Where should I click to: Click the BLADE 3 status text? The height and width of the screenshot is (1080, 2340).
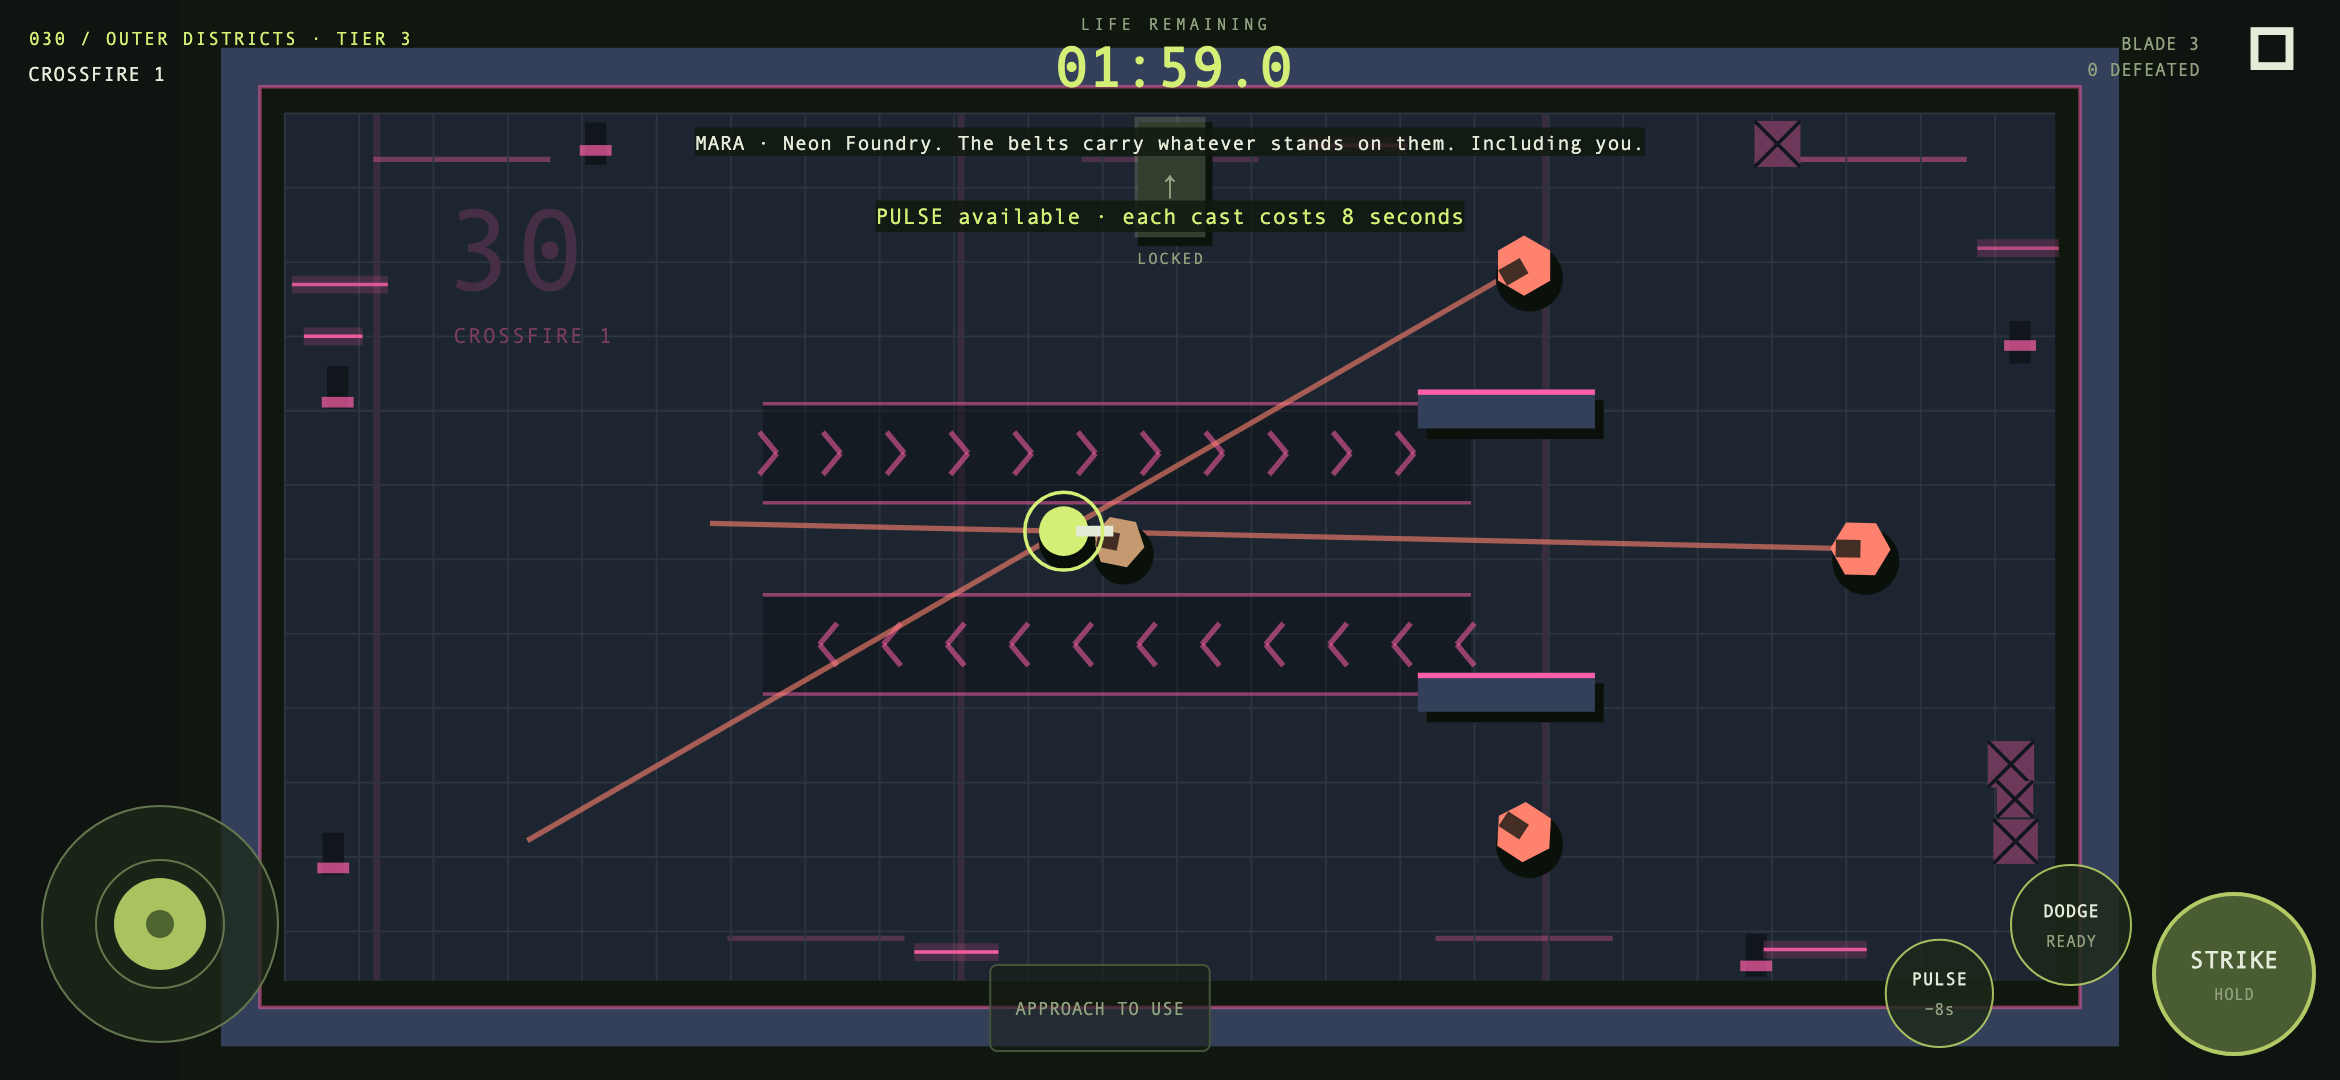pyautogui.click(x=2160, y=44)
